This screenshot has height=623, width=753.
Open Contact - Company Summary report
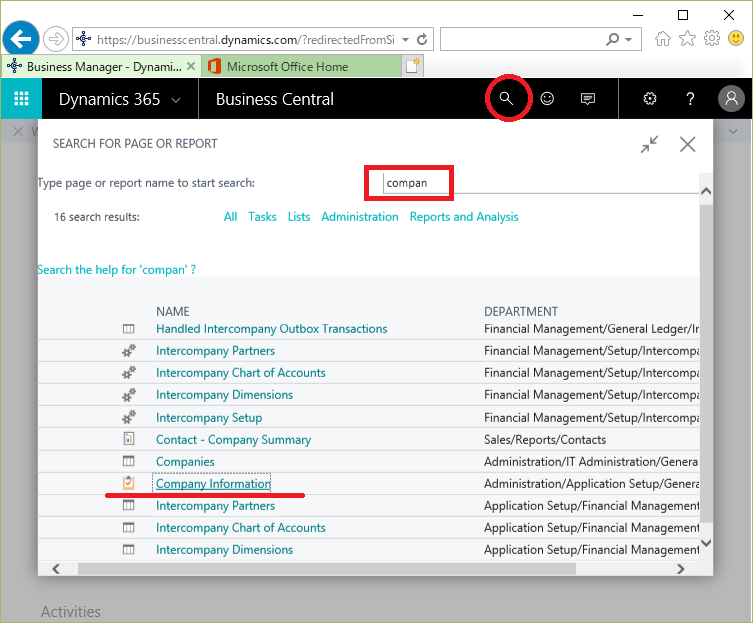point(233,440)
